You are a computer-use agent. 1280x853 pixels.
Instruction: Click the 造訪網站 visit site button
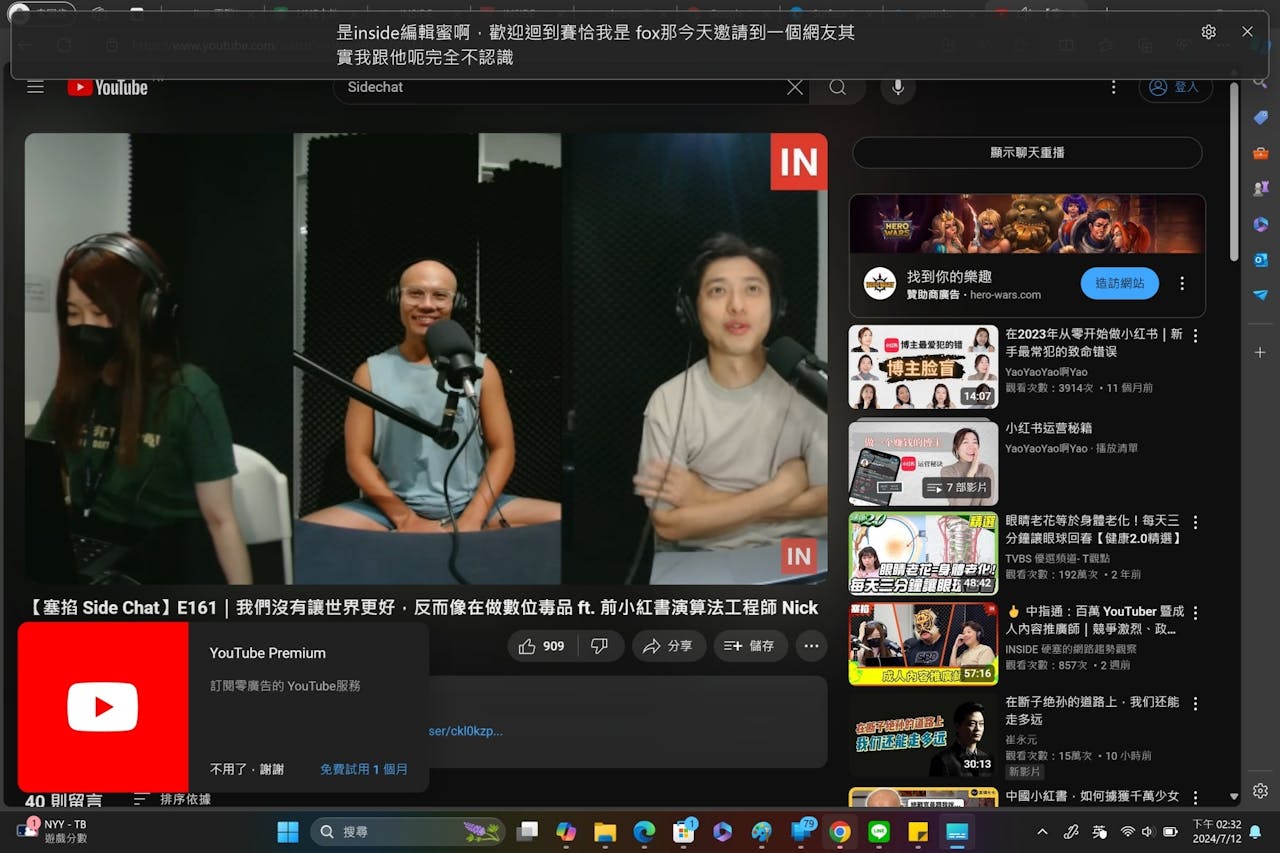pyautogui.click(x=1119, y=283)
